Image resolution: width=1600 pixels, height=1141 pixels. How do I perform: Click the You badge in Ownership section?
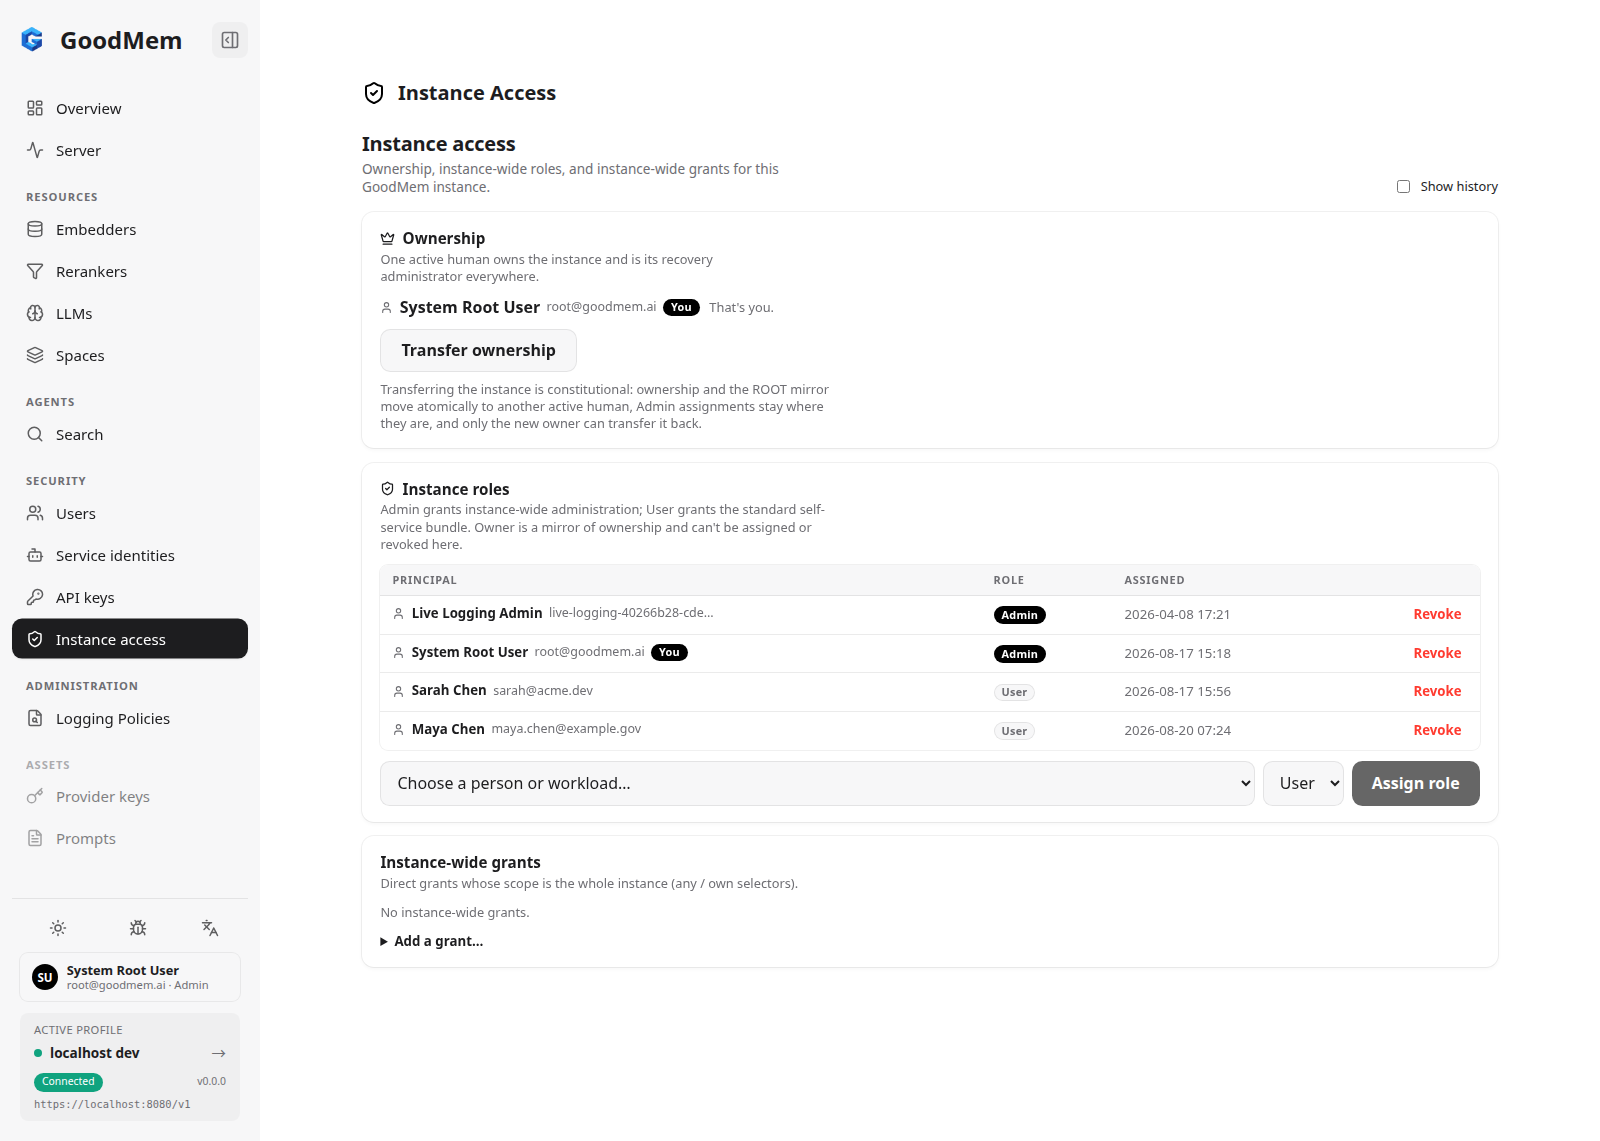point(681,307)
